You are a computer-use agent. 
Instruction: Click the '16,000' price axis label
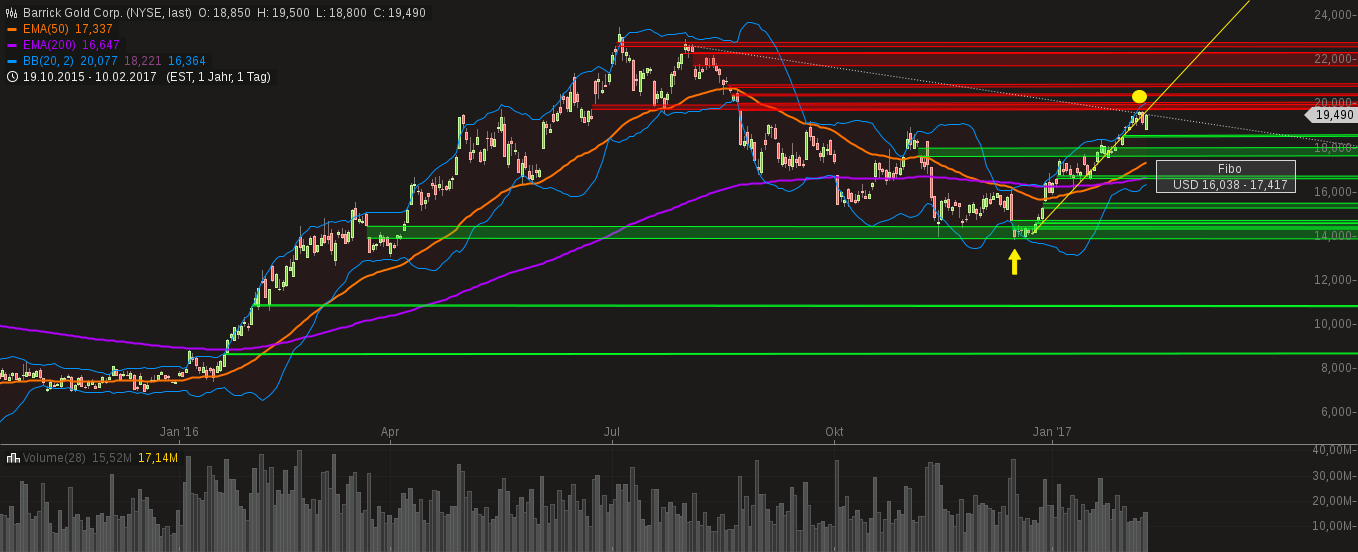[x=1333, y=192]
